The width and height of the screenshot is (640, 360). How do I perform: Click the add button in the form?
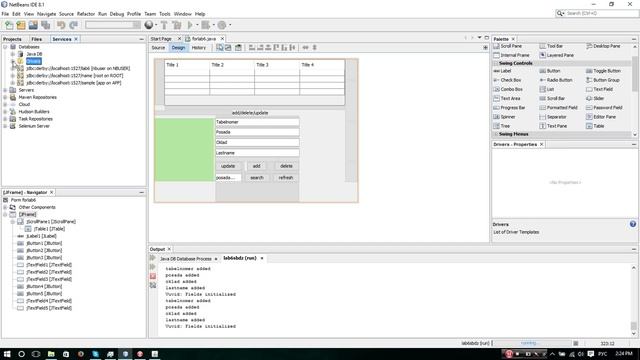point(256,166)
